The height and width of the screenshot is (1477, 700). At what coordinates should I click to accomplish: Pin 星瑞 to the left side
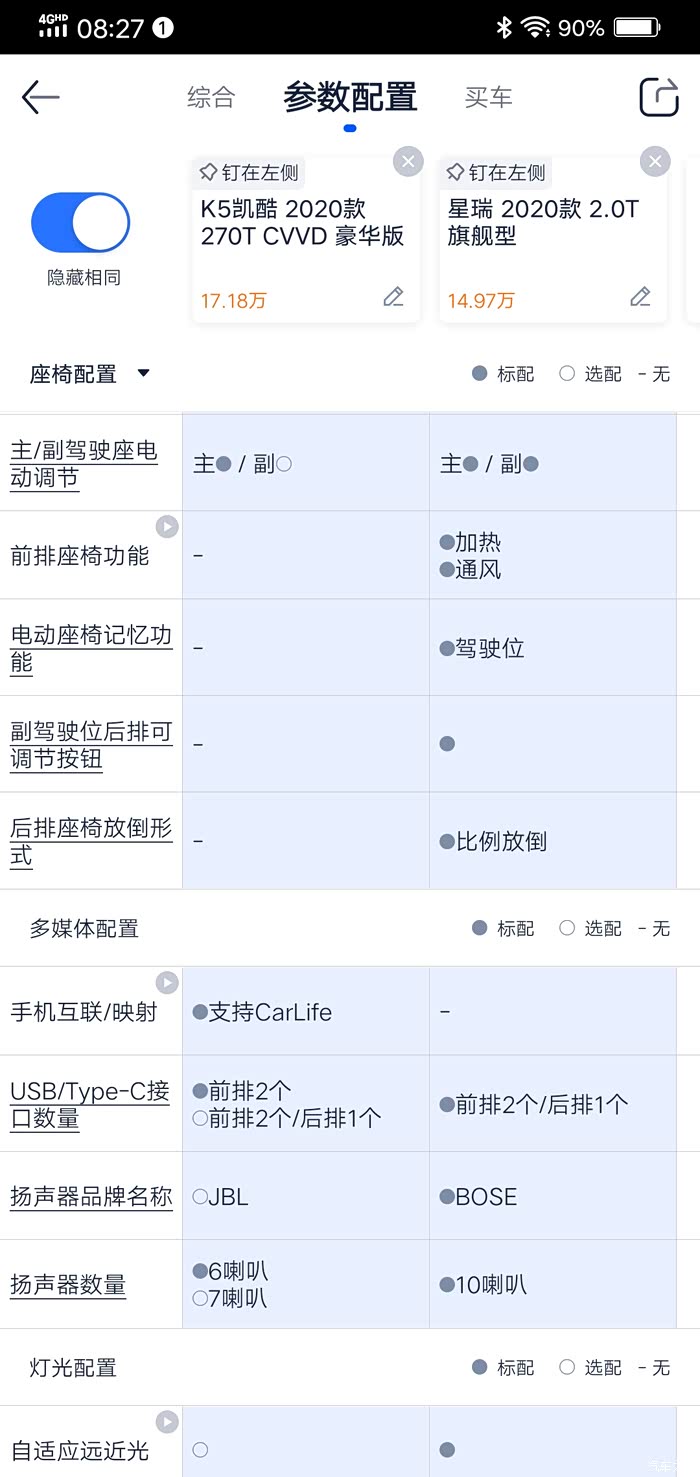(496, 173)
